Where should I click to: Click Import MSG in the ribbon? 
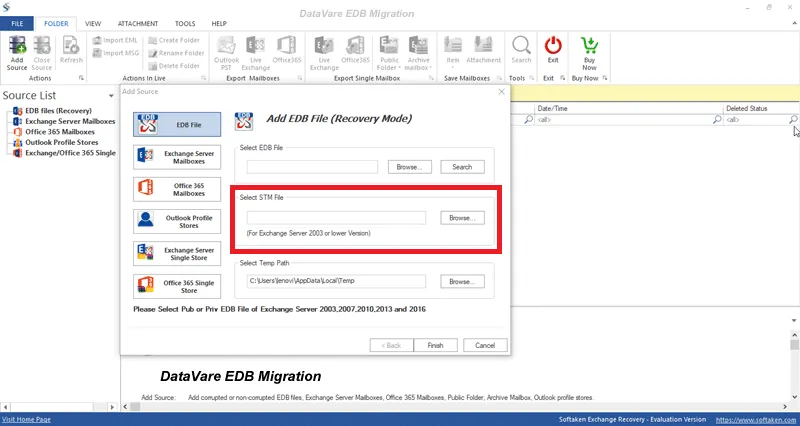tap(116, 53)
